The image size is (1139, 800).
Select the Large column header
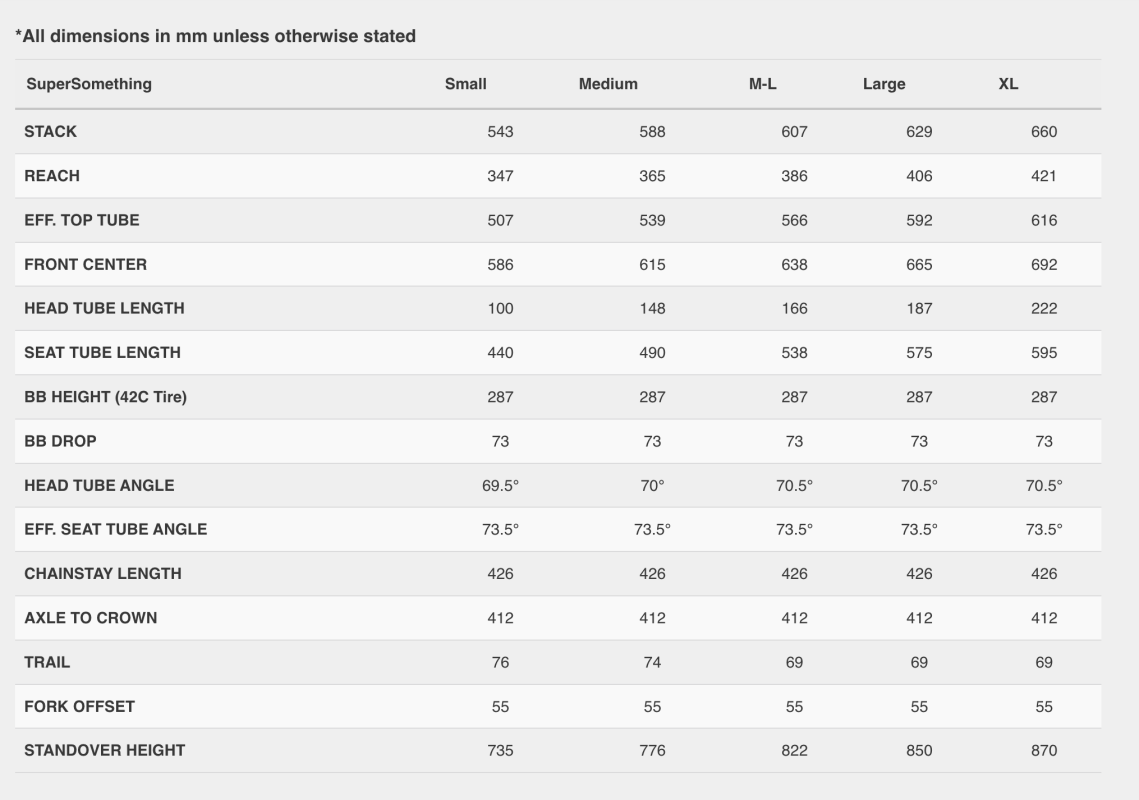pyautogui.click(x=884, y=84)
